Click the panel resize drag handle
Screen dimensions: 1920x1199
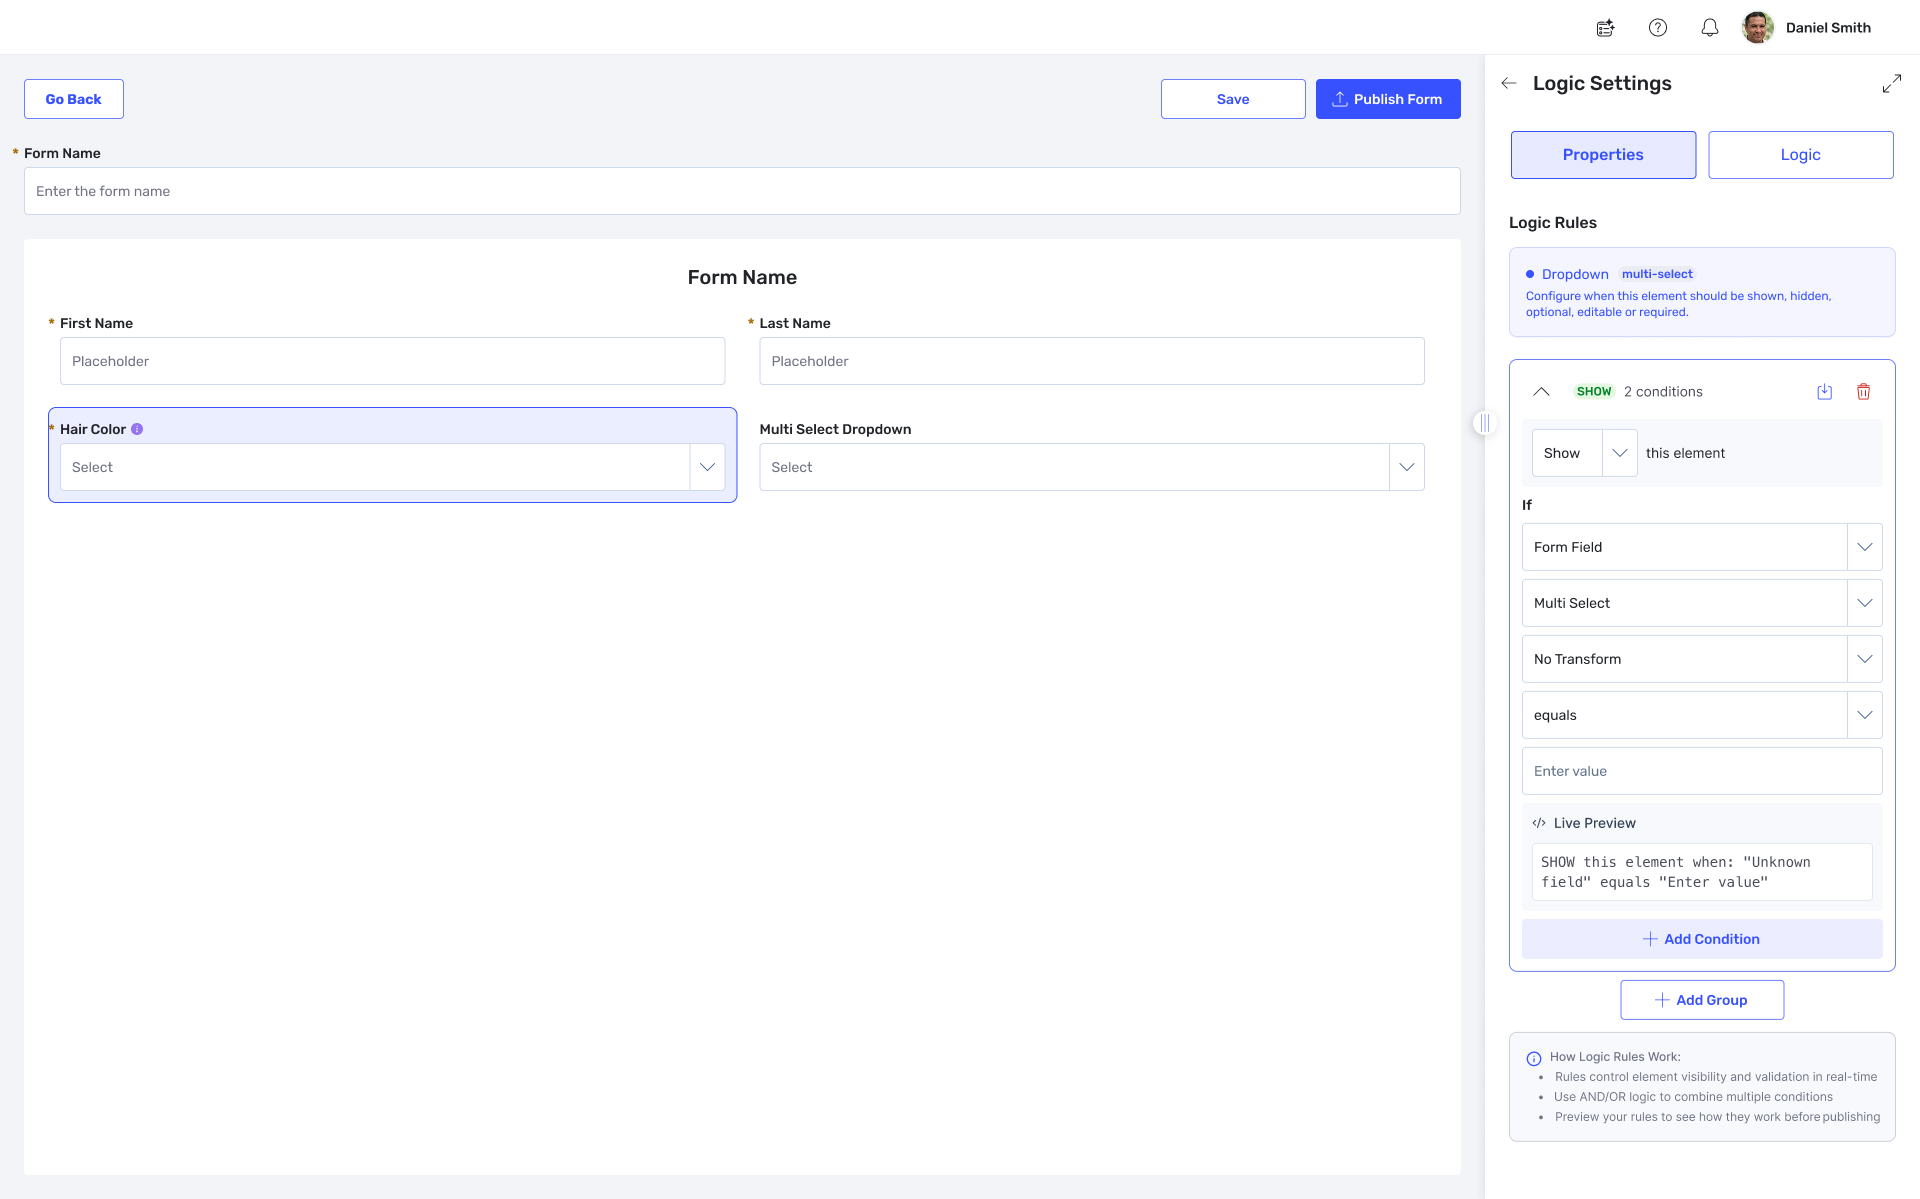click(1485, 423)
